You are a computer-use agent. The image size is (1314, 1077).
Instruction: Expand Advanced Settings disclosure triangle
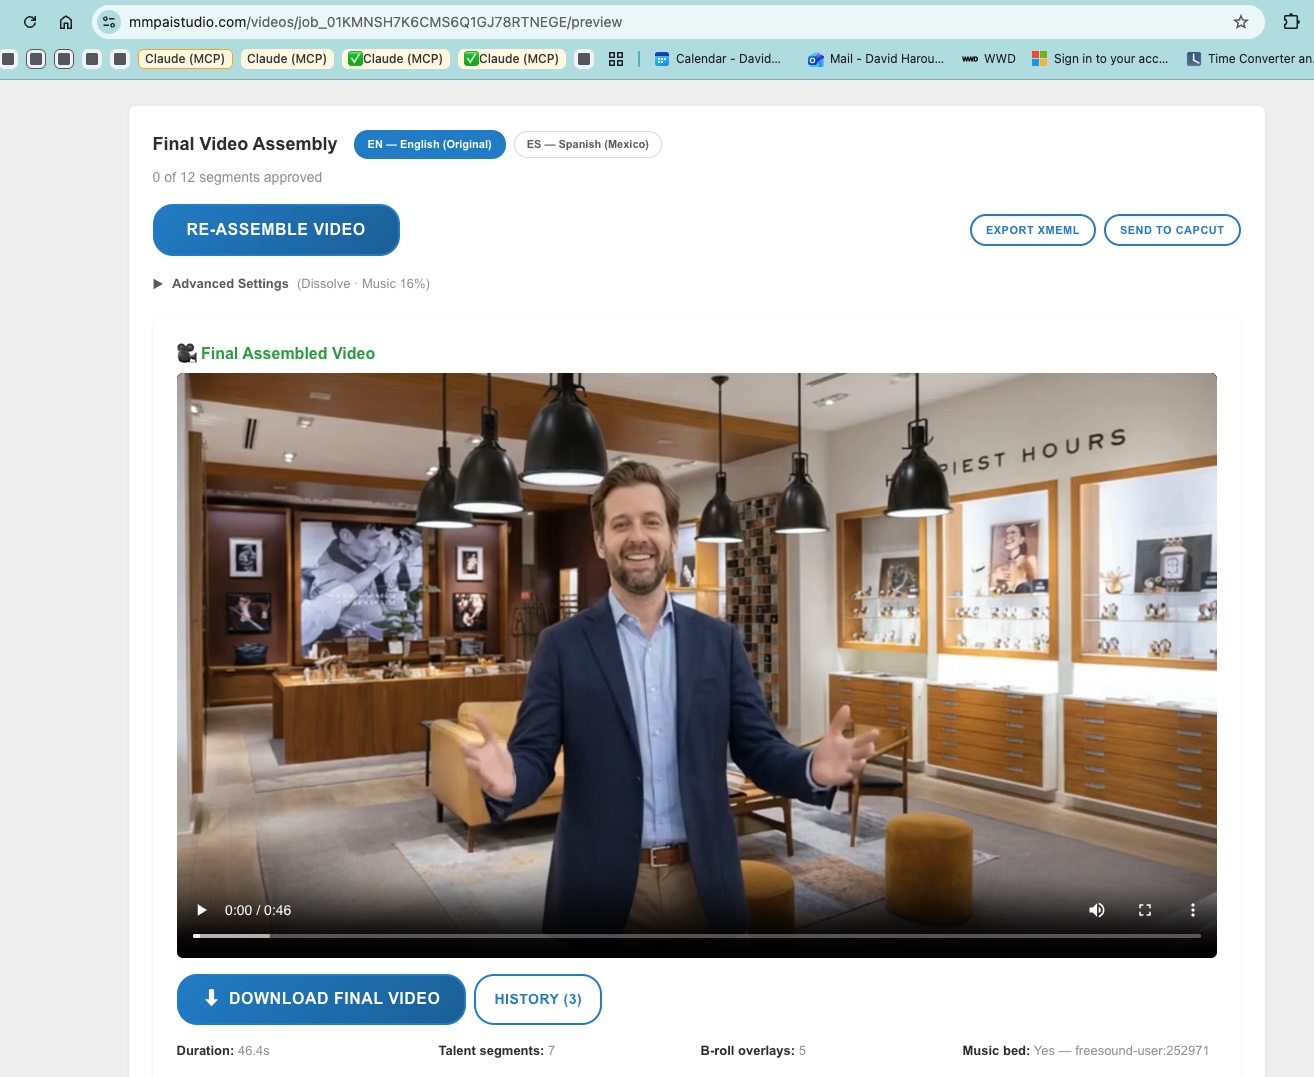(158, 284)
